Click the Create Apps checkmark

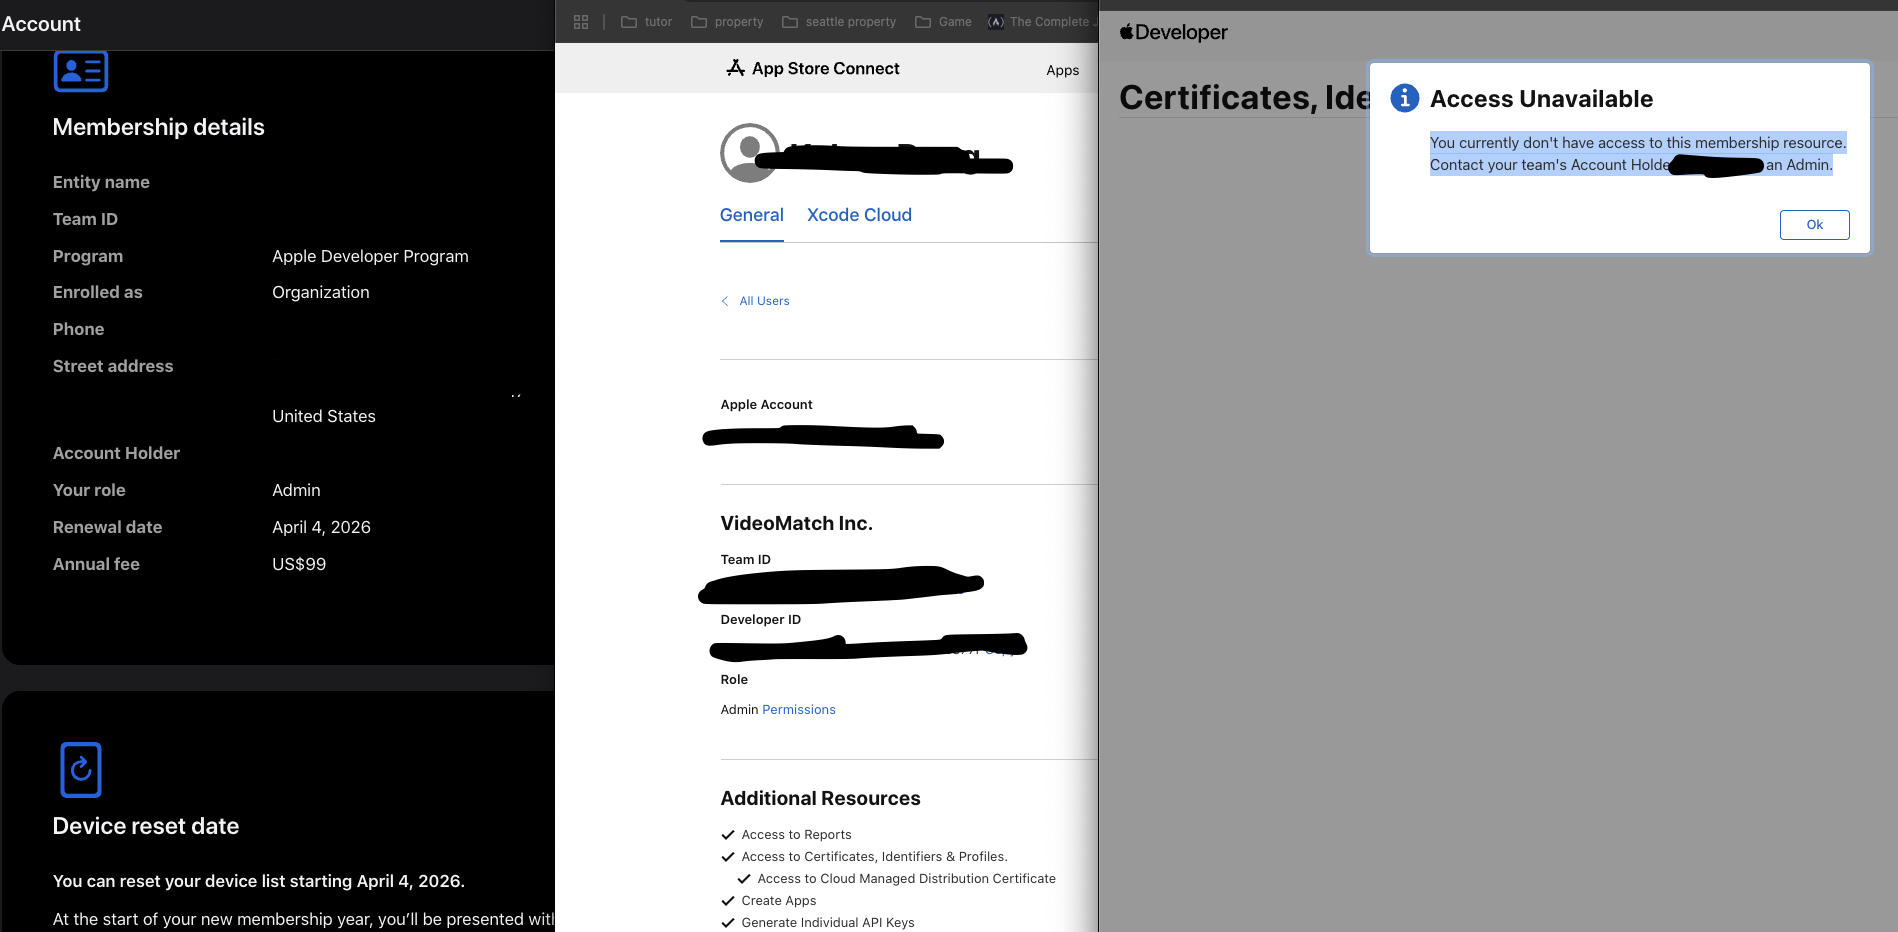[728, 900]
